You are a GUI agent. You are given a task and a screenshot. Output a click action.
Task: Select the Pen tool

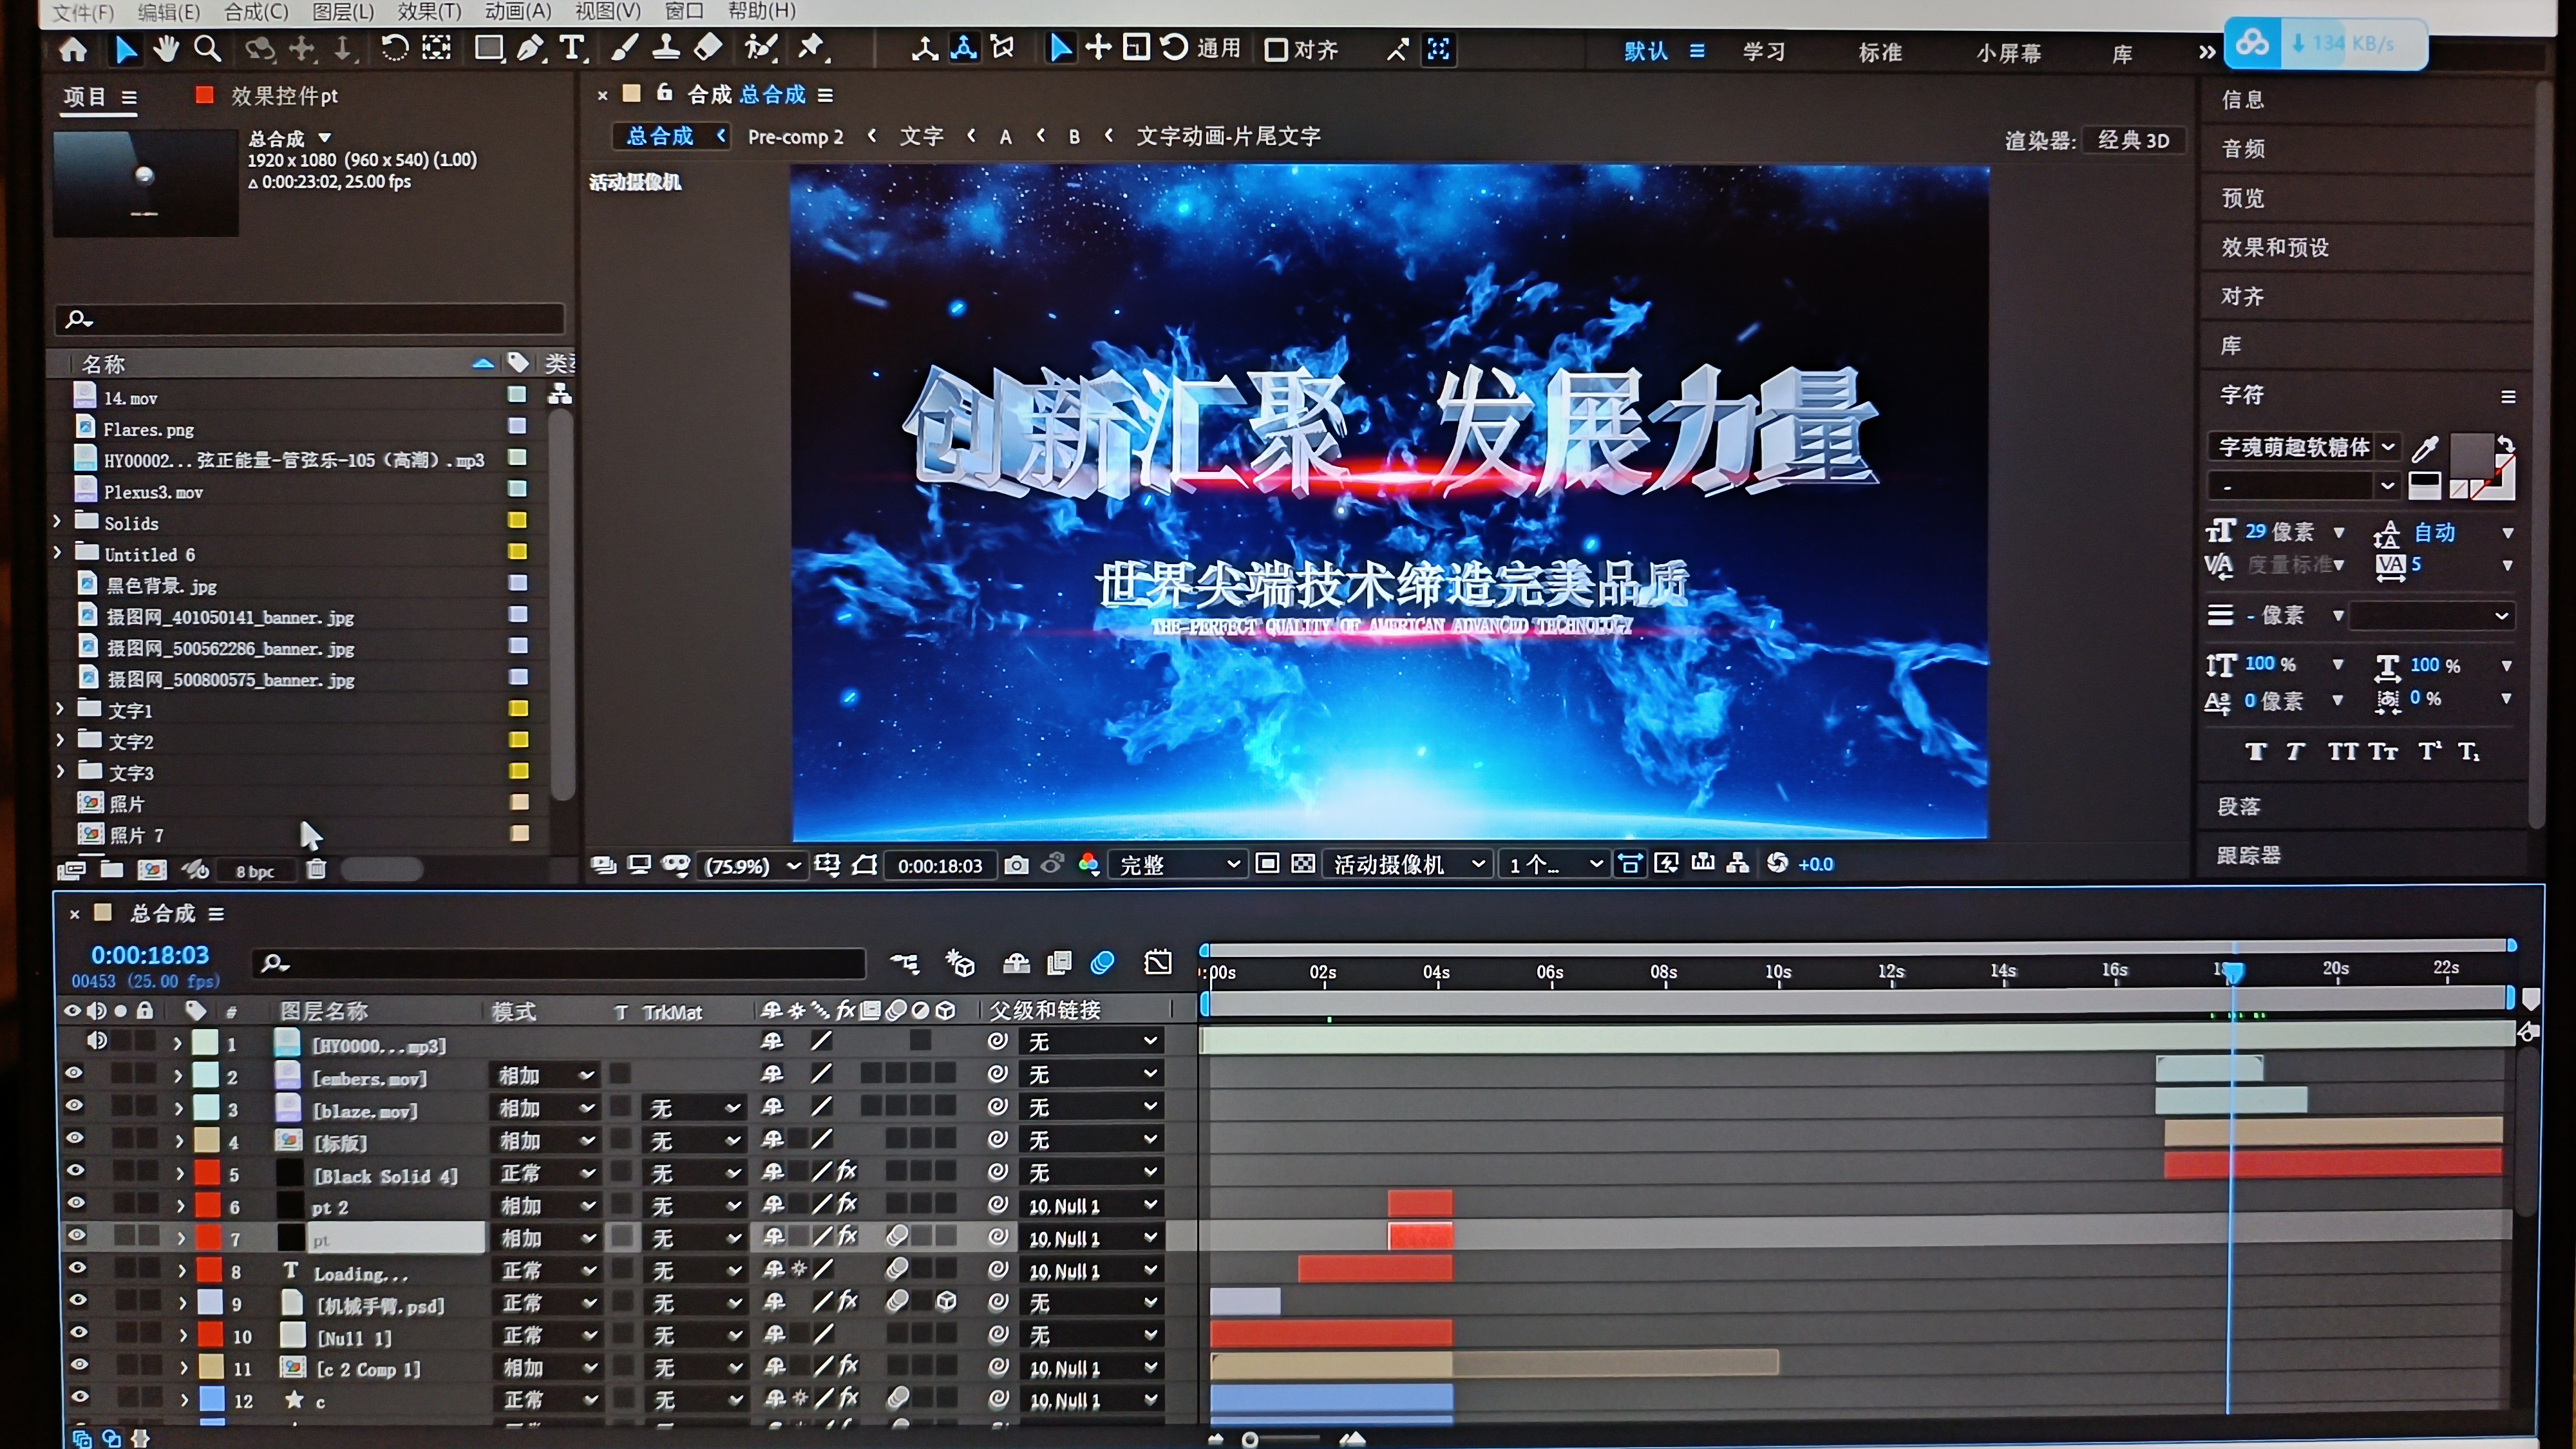point(531,48)
